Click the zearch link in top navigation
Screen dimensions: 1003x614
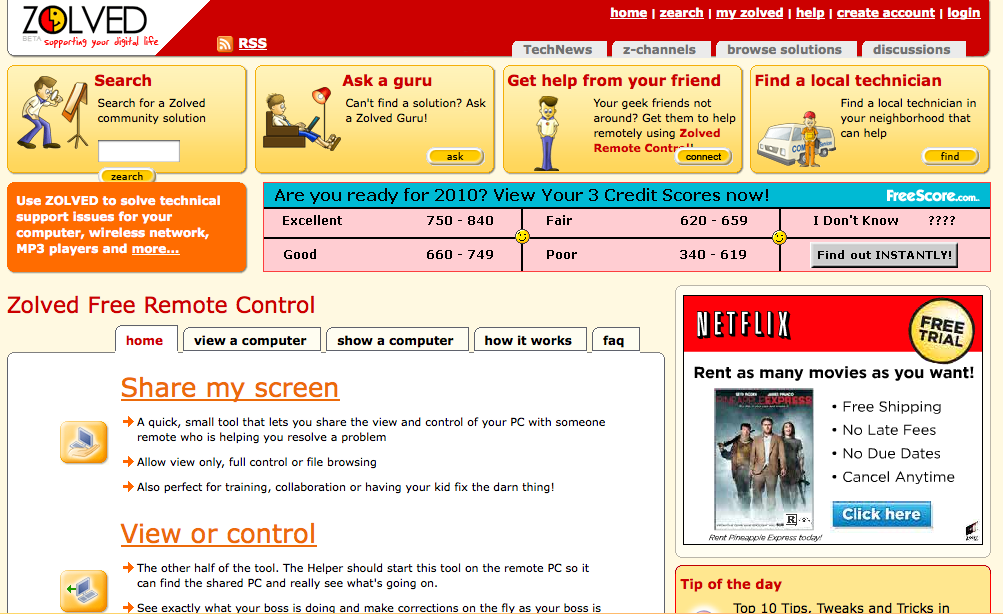(681, 13)
